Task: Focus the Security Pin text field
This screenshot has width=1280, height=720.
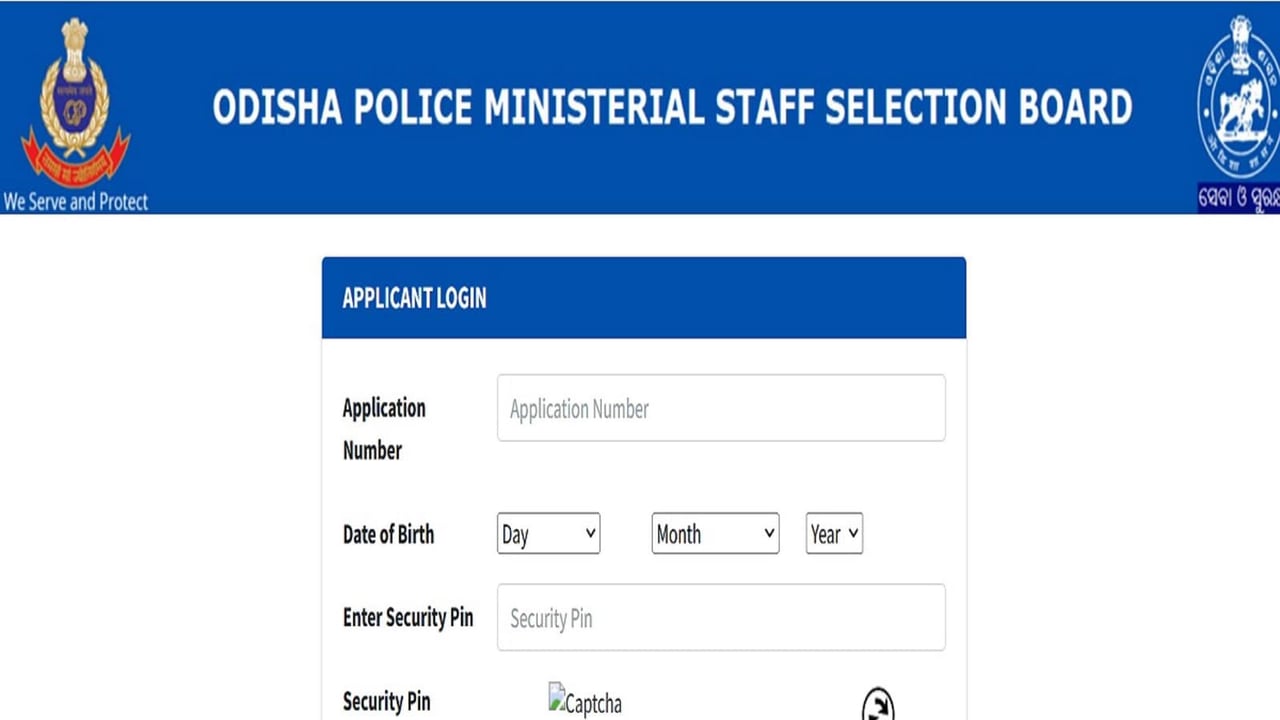Action: pos(721,617)
